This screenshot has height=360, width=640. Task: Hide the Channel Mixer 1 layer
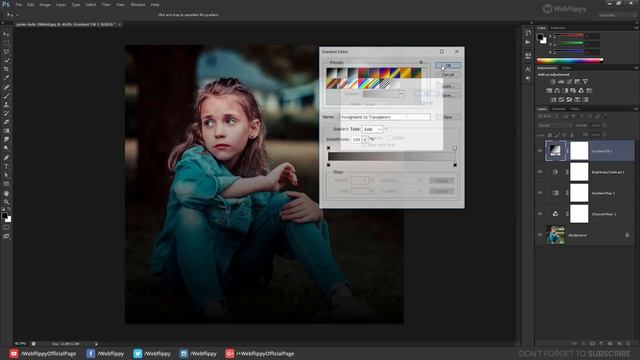pyautogui.click(x=540, y=214)
